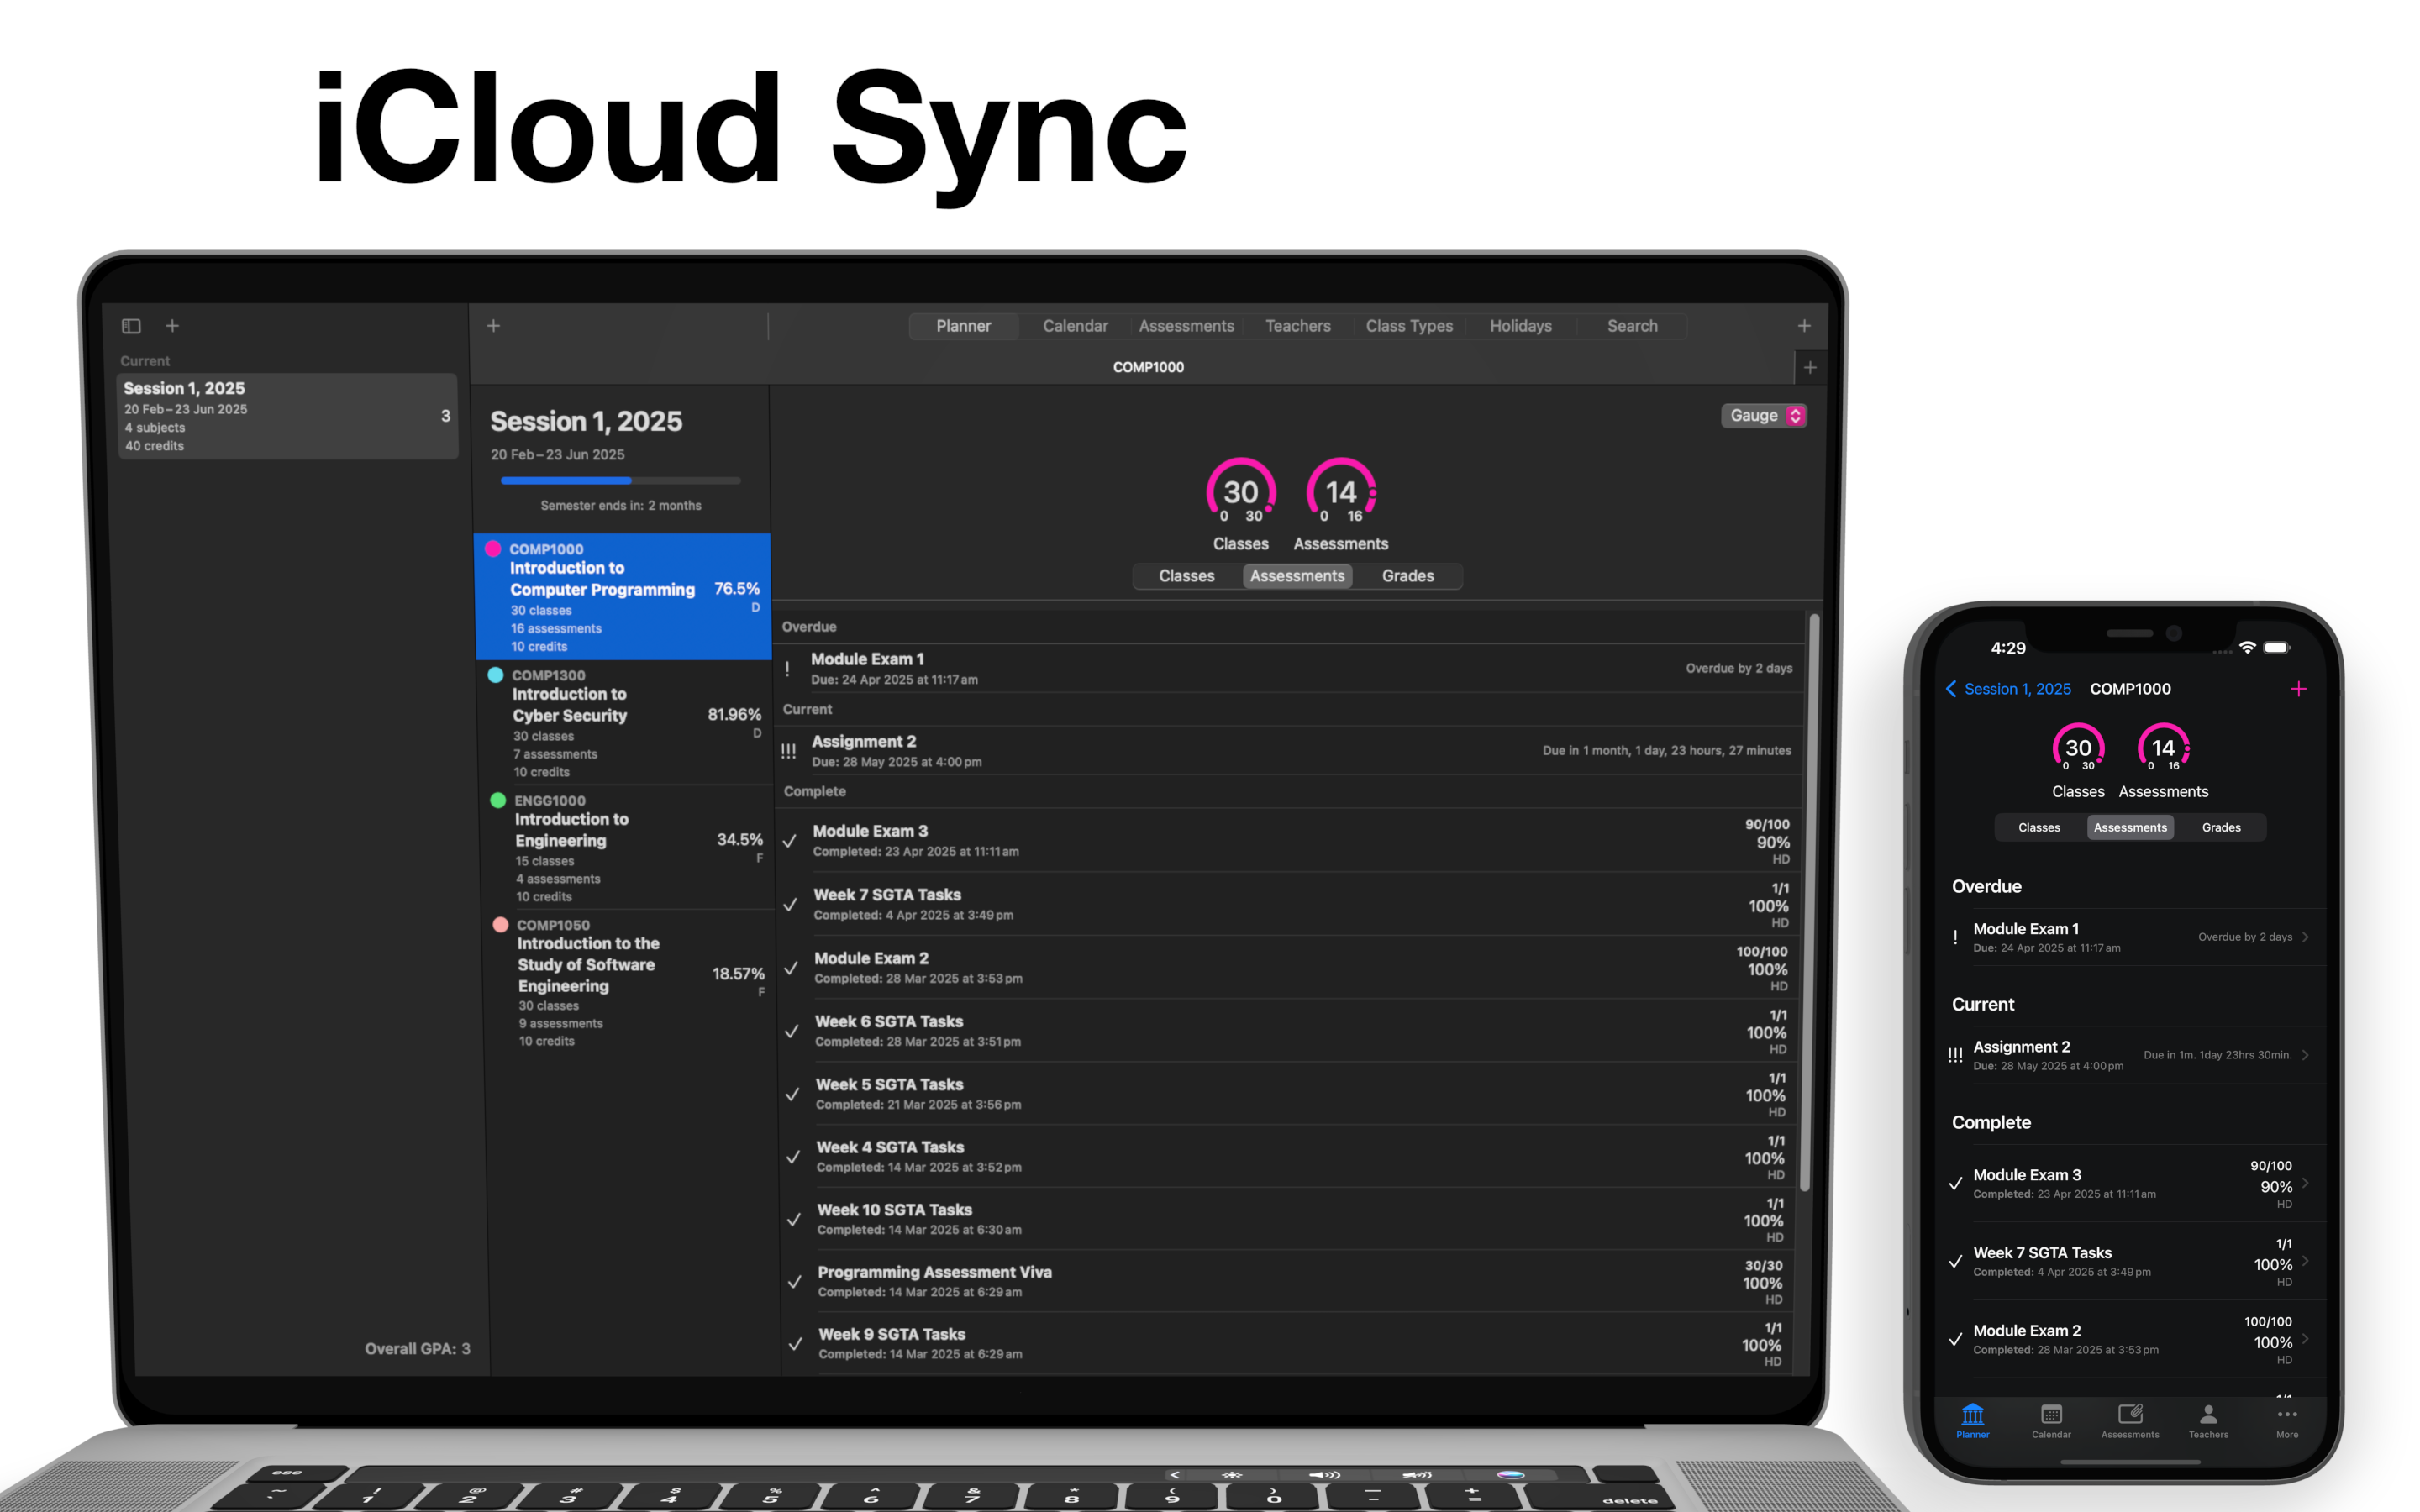Tap chevron on iPhone Week 7 SGTA Tasks row
This screenshot has width=2420, height=1512.
click(x=2305, y=1261)
